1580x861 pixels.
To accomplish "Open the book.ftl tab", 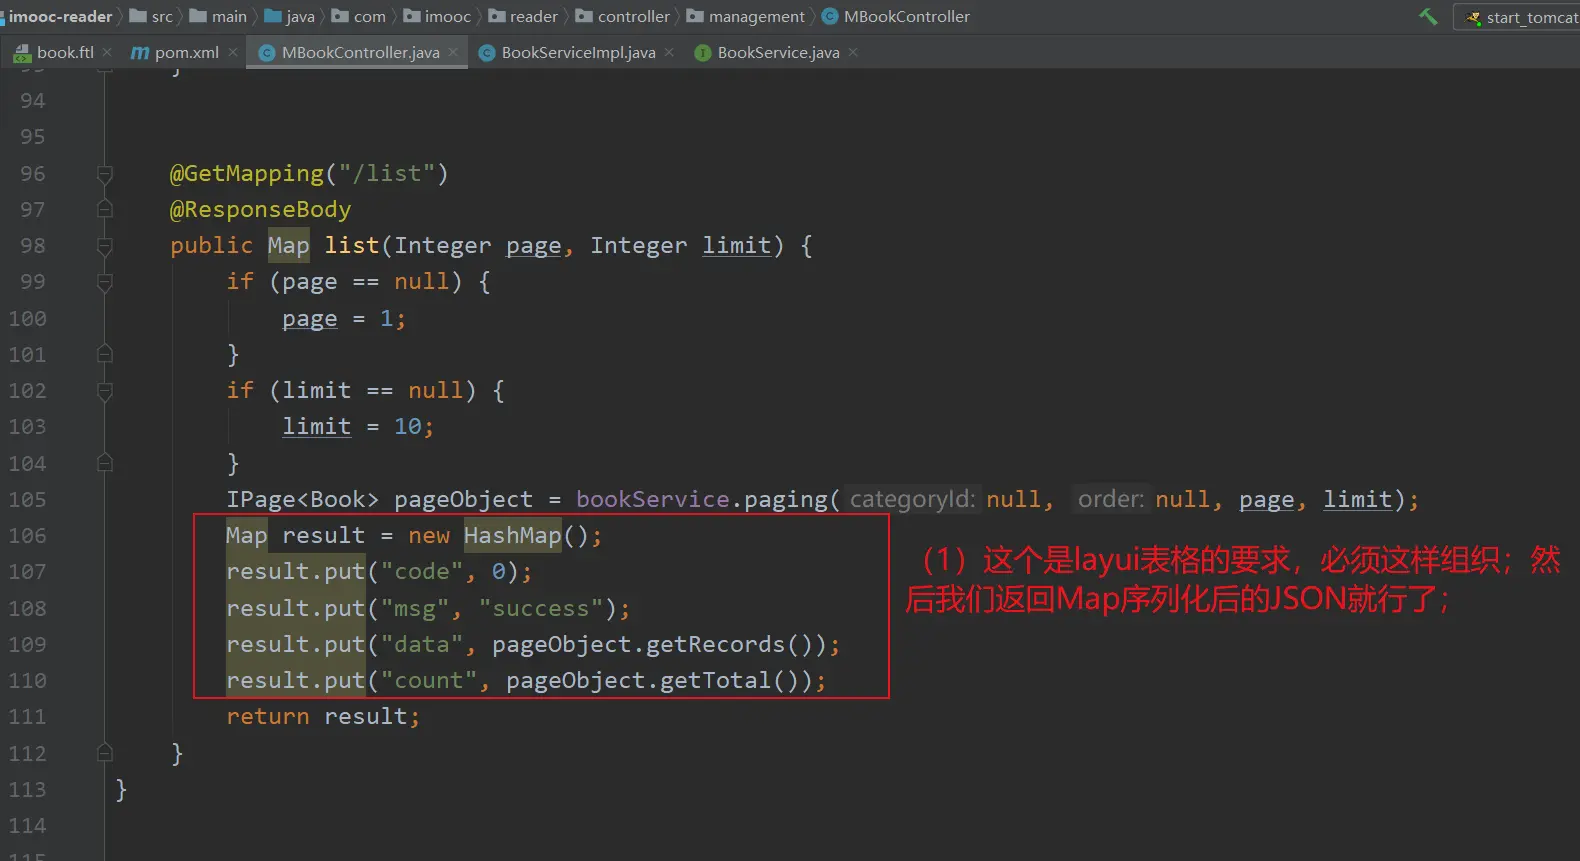I will (65, 52).
